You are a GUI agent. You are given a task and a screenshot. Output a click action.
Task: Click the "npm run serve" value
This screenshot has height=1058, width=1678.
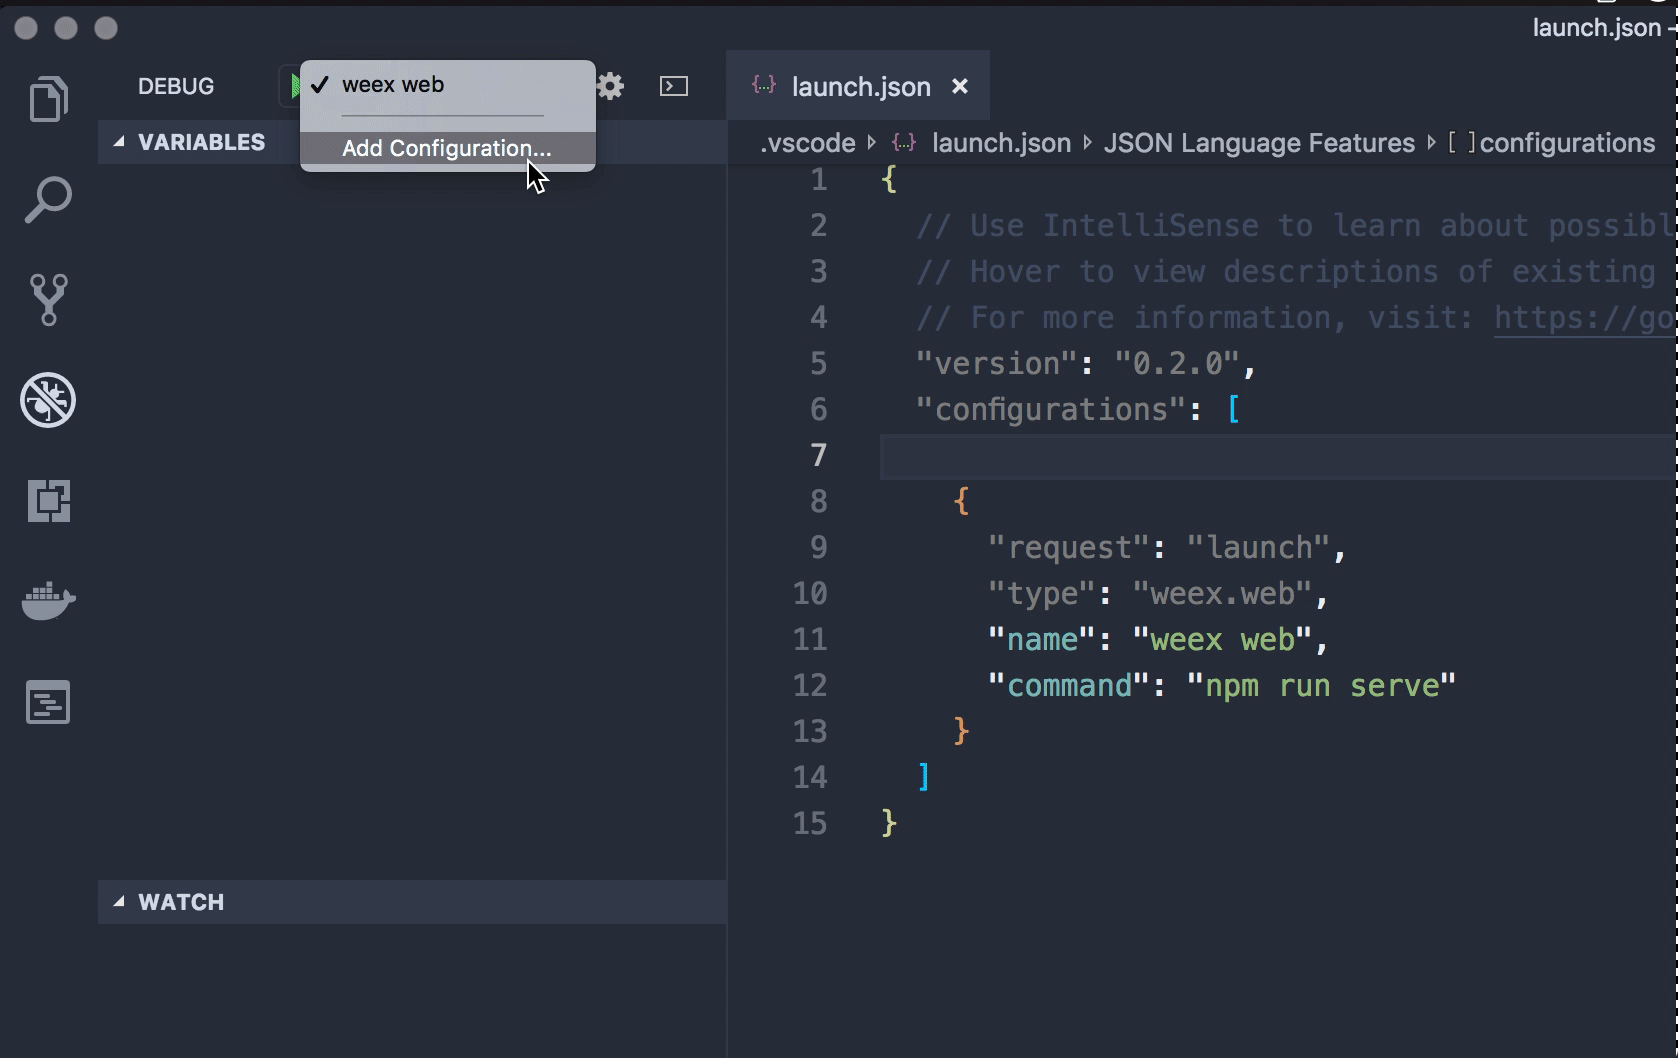click(x=1321, y=686)
